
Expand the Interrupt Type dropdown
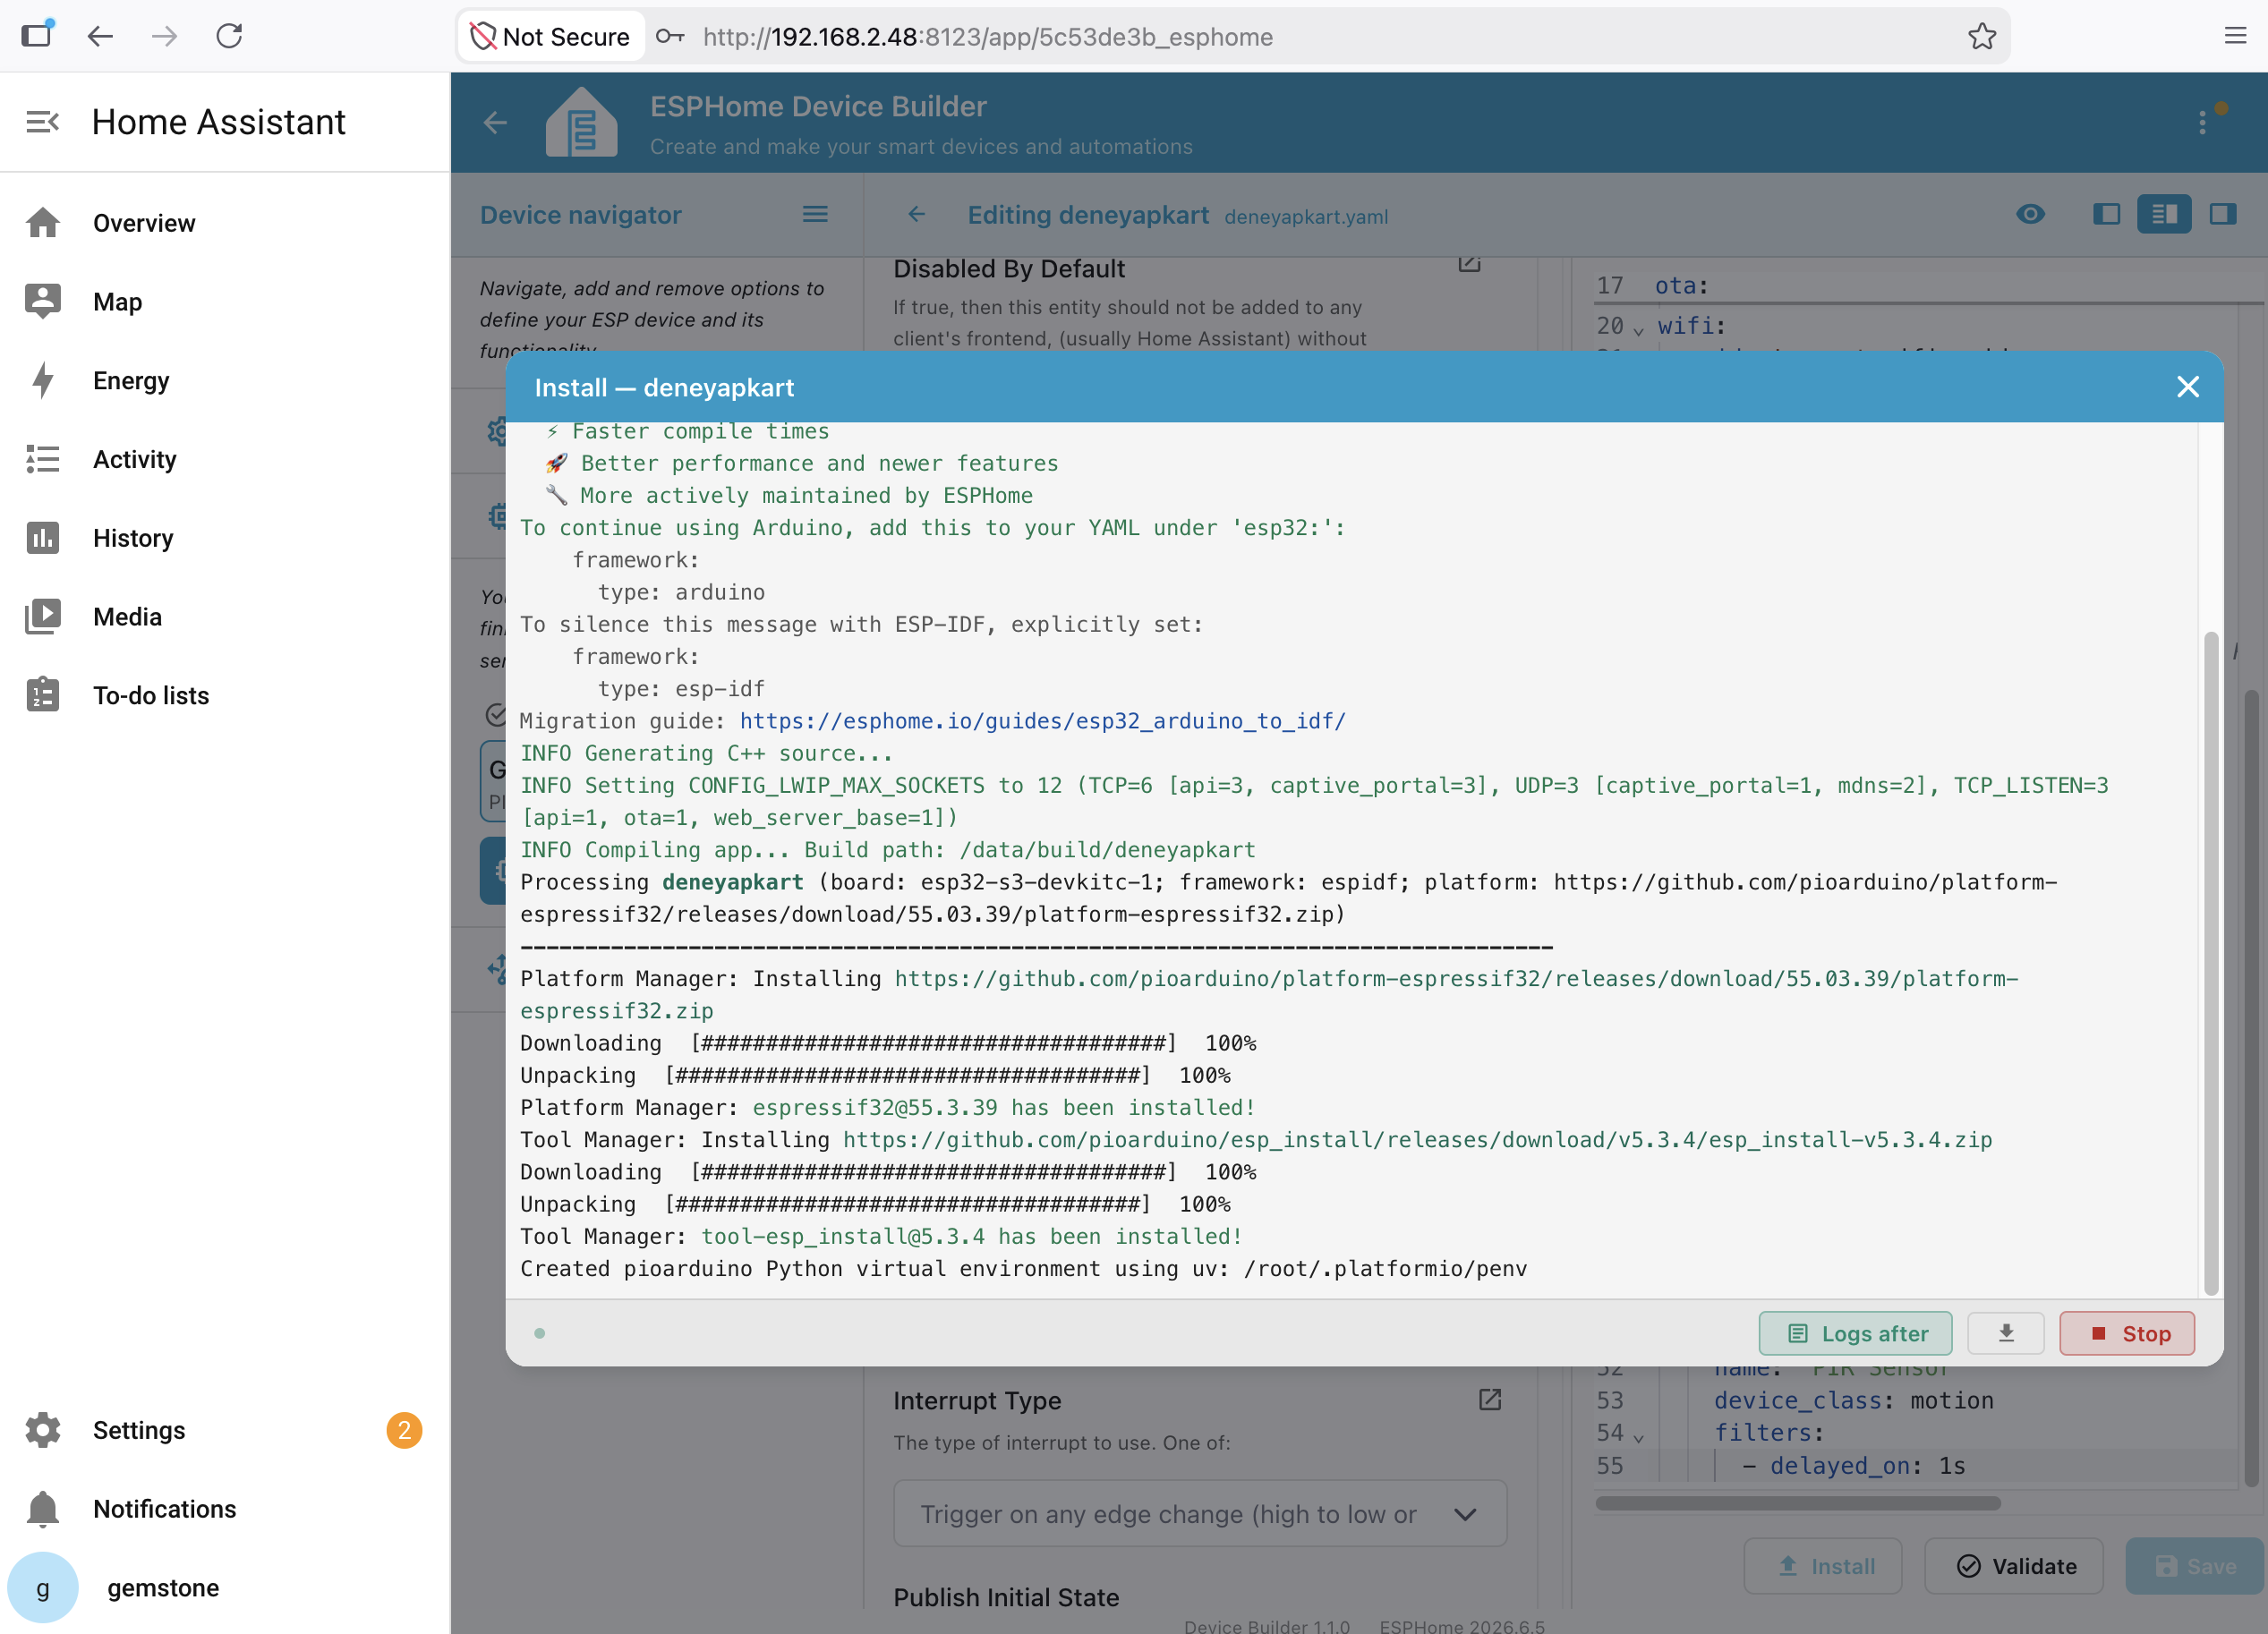1200,1514
